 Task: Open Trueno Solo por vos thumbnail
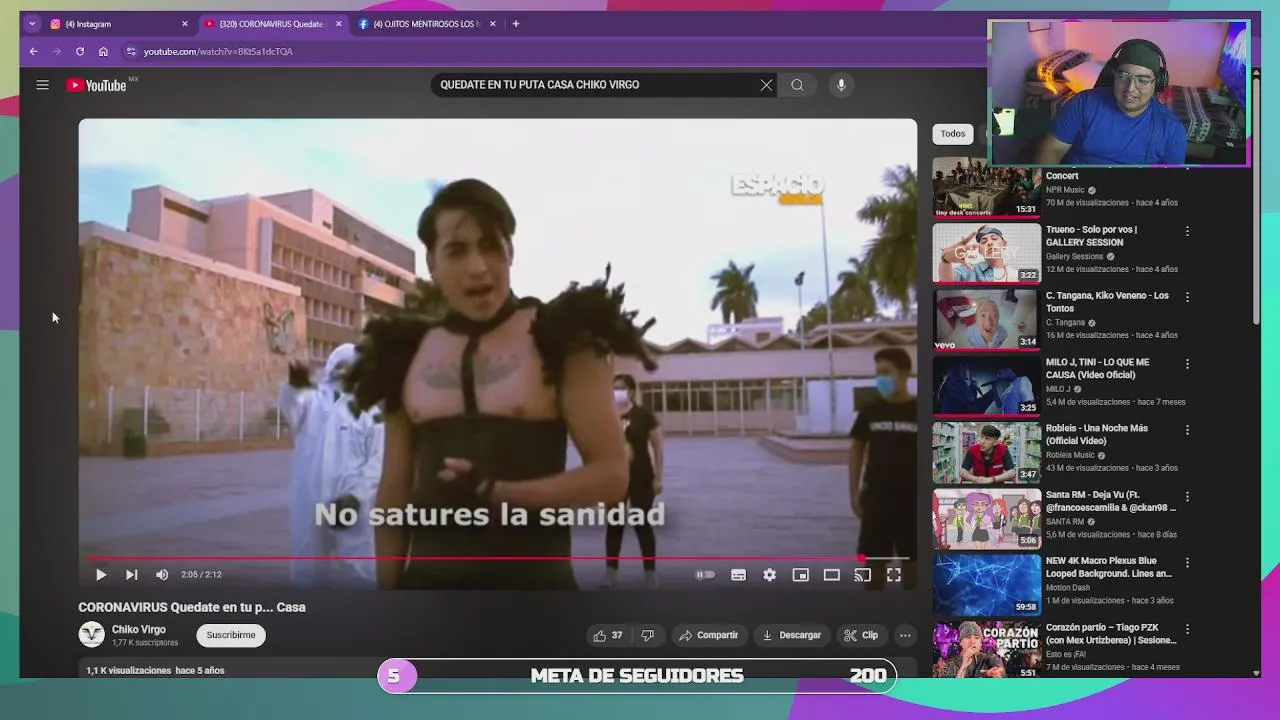pyautogui.click(x=987, y=253)
